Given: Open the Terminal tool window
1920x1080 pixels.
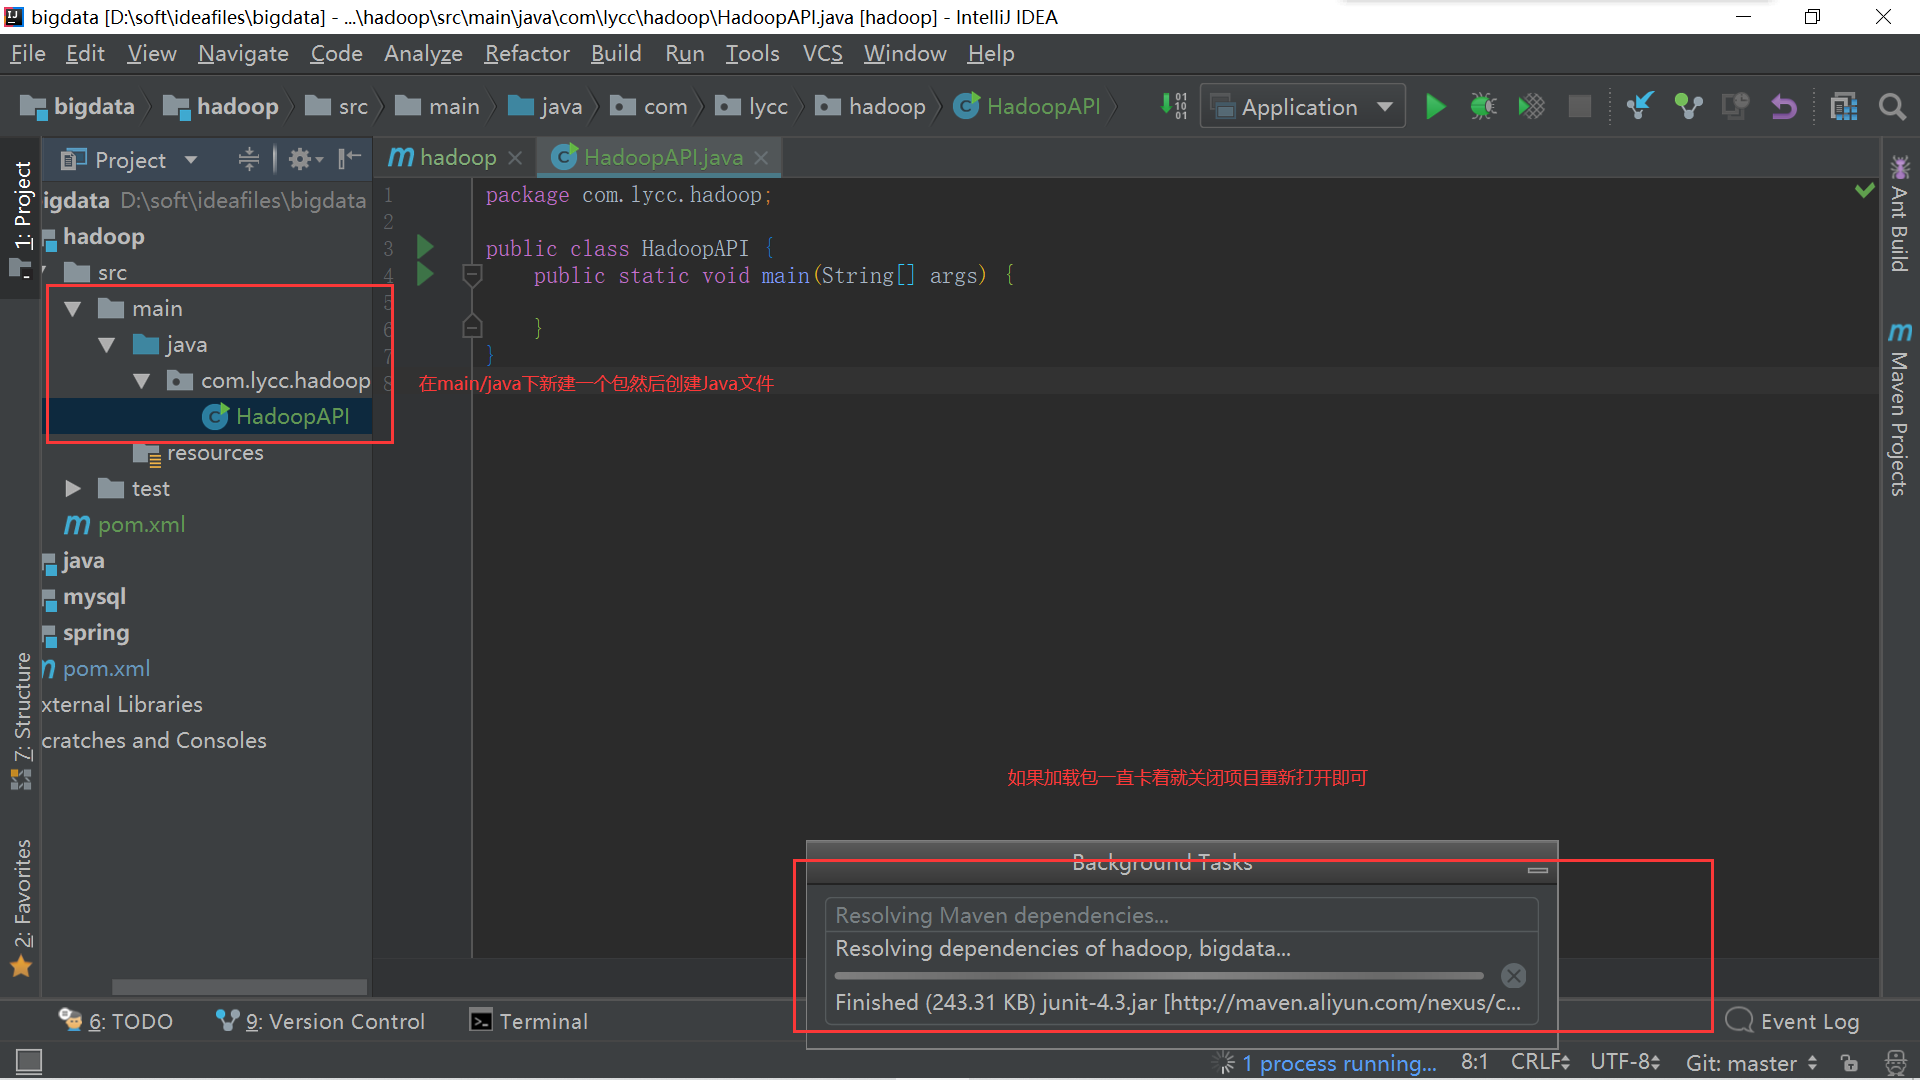Looking at the screenshot, I should coord(529,1021).
